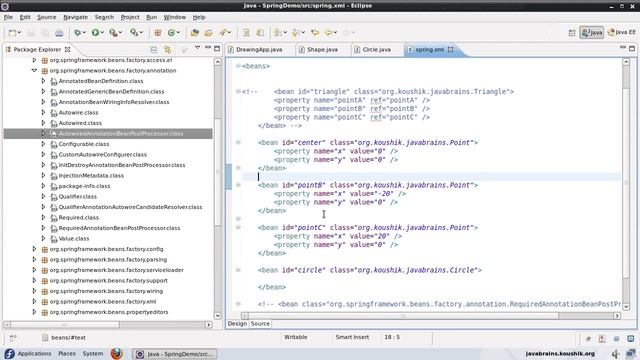Click the volume speaker icon in panel
This screenshot has width=640, height=360.
coord(616,354)
